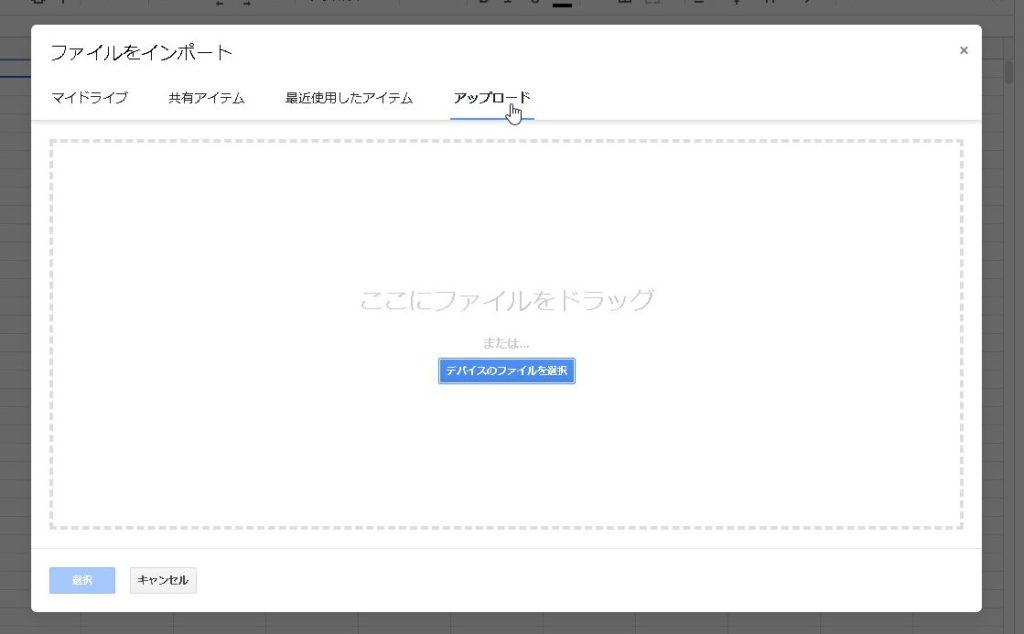Viewport: 1024px width, 634px height.
Task: Open the 共有アイテム tab
Action: (206, 98)
